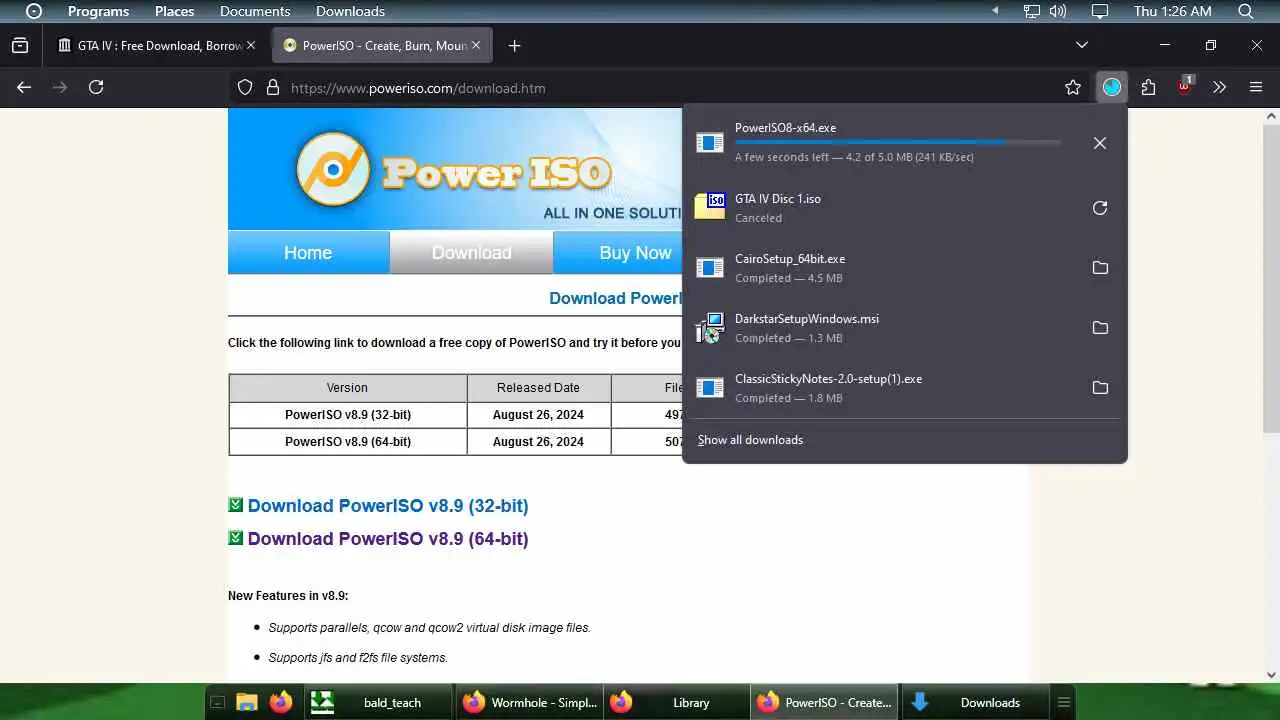Click the Released Date column header
The width and height of the screenshot is (1280, 720).
[538, 388]
